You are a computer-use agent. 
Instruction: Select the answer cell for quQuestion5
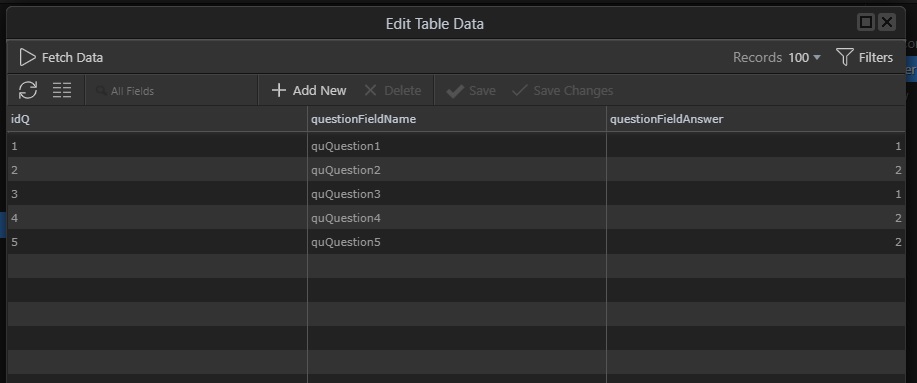(x=756, y=241)
